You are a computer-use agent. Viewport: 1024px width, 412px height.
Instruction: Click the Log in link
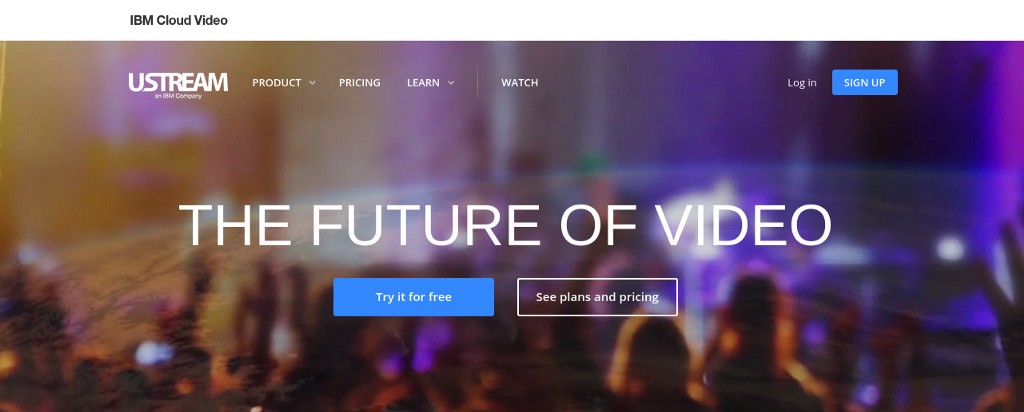[802, 83]
